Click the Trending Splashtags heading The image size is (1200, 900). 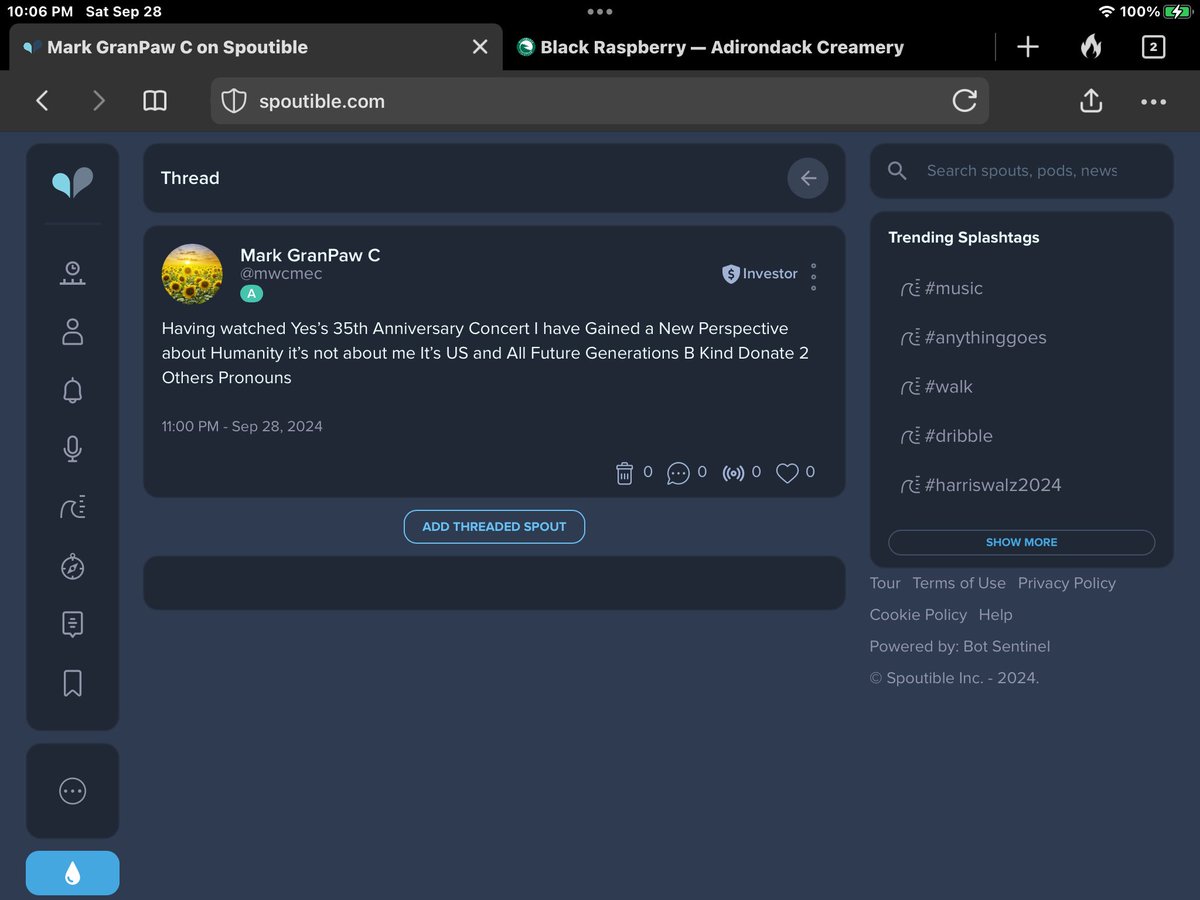point(963,238)
